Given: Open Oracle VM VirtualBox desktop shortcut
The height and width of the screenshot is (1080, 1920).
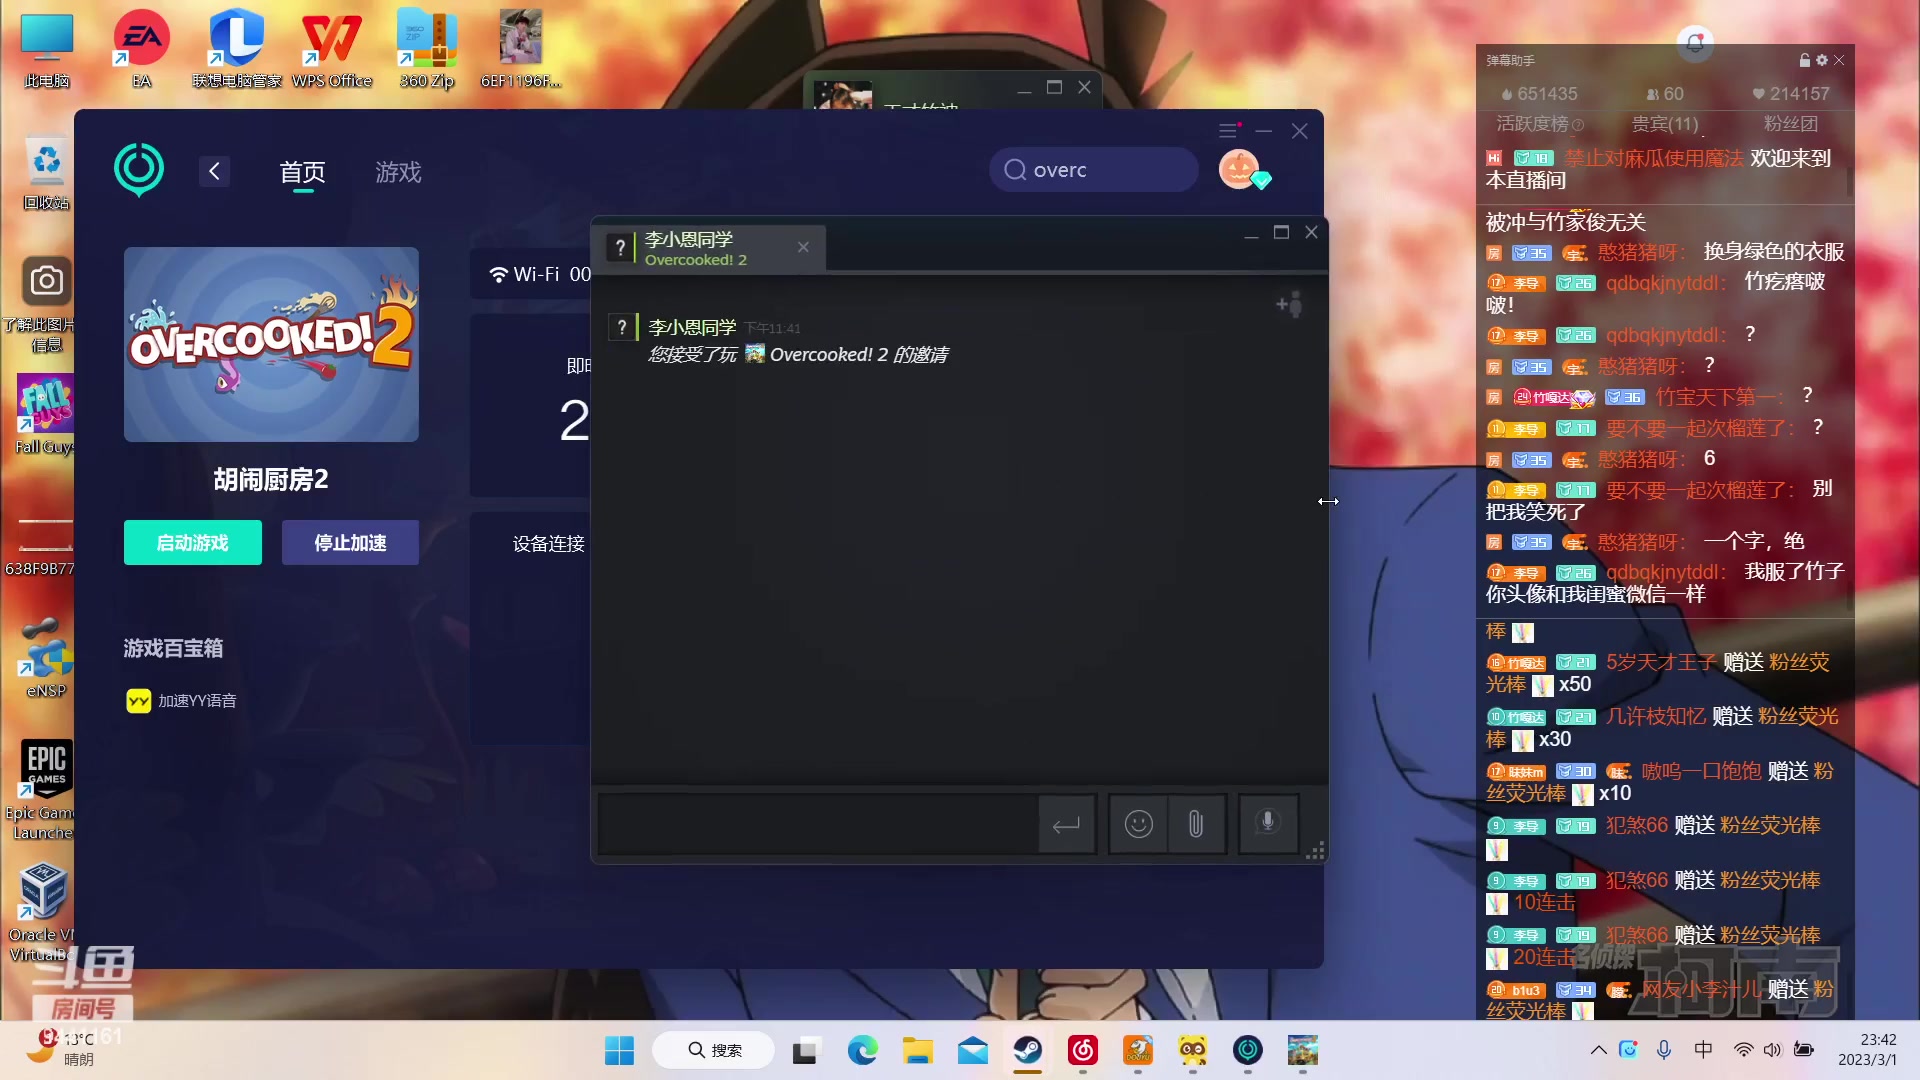Looking at the screenshot, I should (x=42, y=912).
